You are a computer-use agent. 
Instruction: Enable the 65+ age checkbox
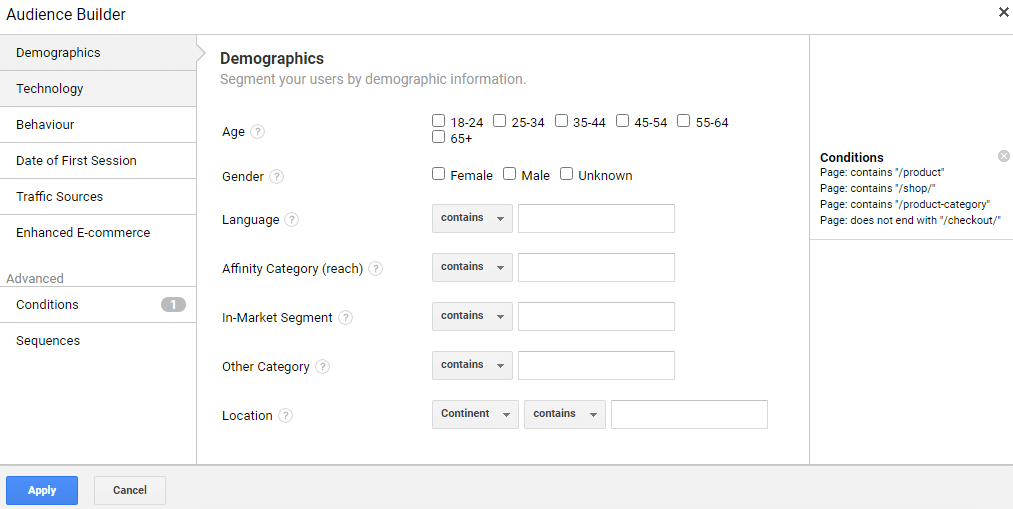(x=438, y=138)
